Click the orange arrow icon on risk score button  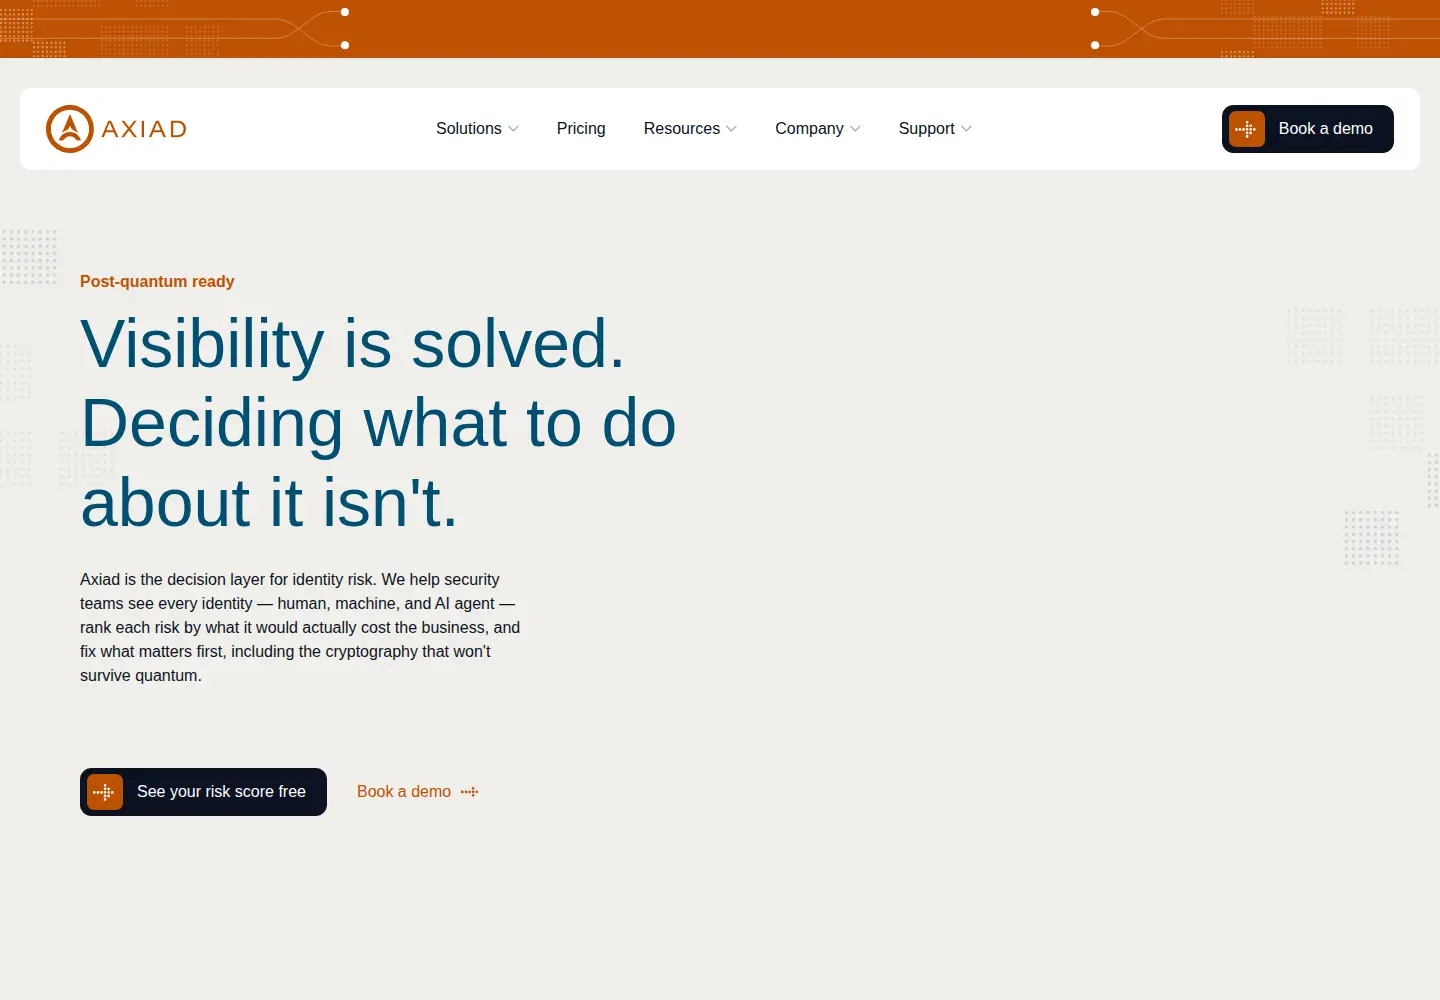[x=105, y=792]
